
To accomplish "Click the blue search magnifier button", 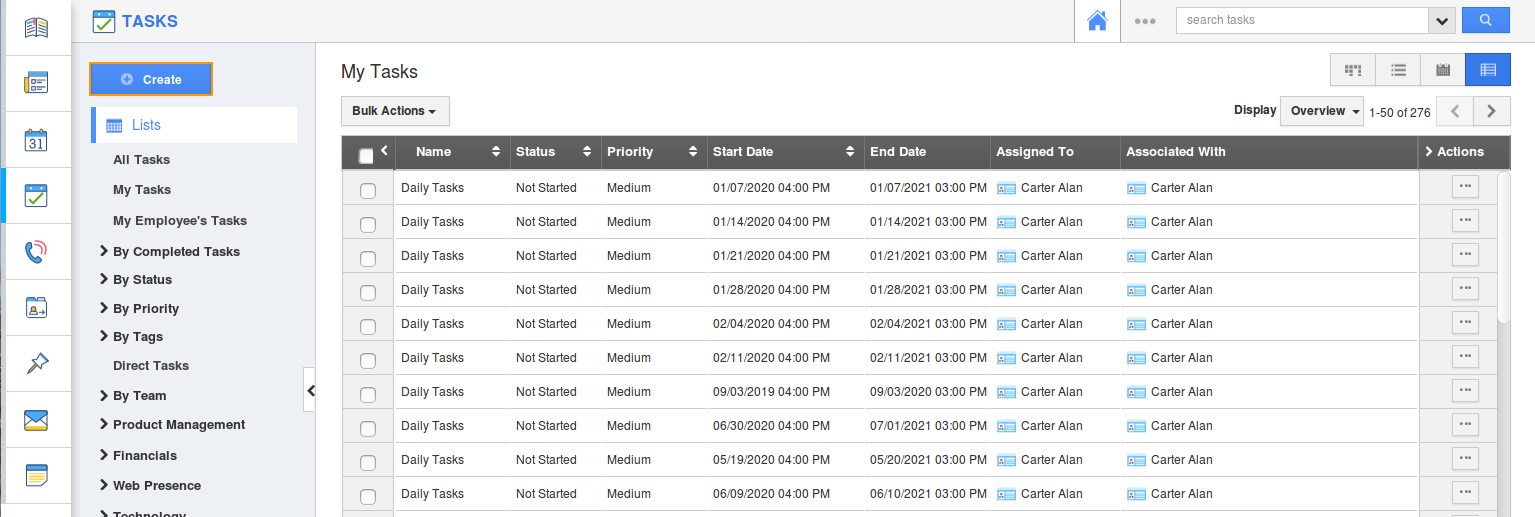I will pos(1485,20).
